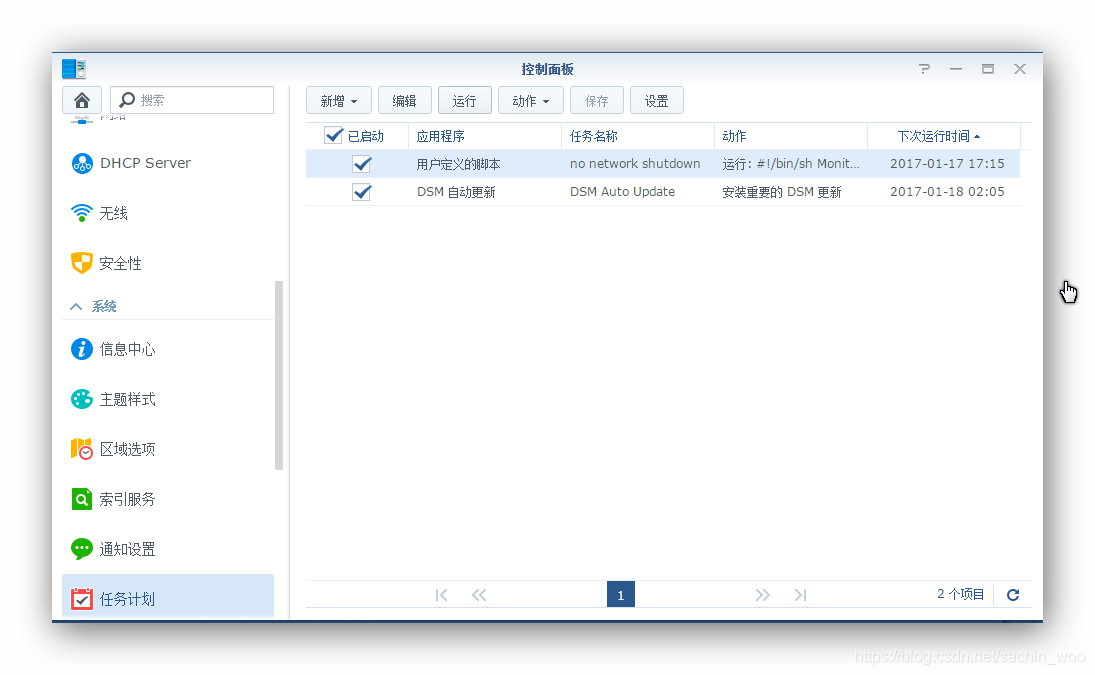Click the 搜索 search input field
This screenshot has width=1095, height=675.
pyautogui.click(x=192, y=100)
